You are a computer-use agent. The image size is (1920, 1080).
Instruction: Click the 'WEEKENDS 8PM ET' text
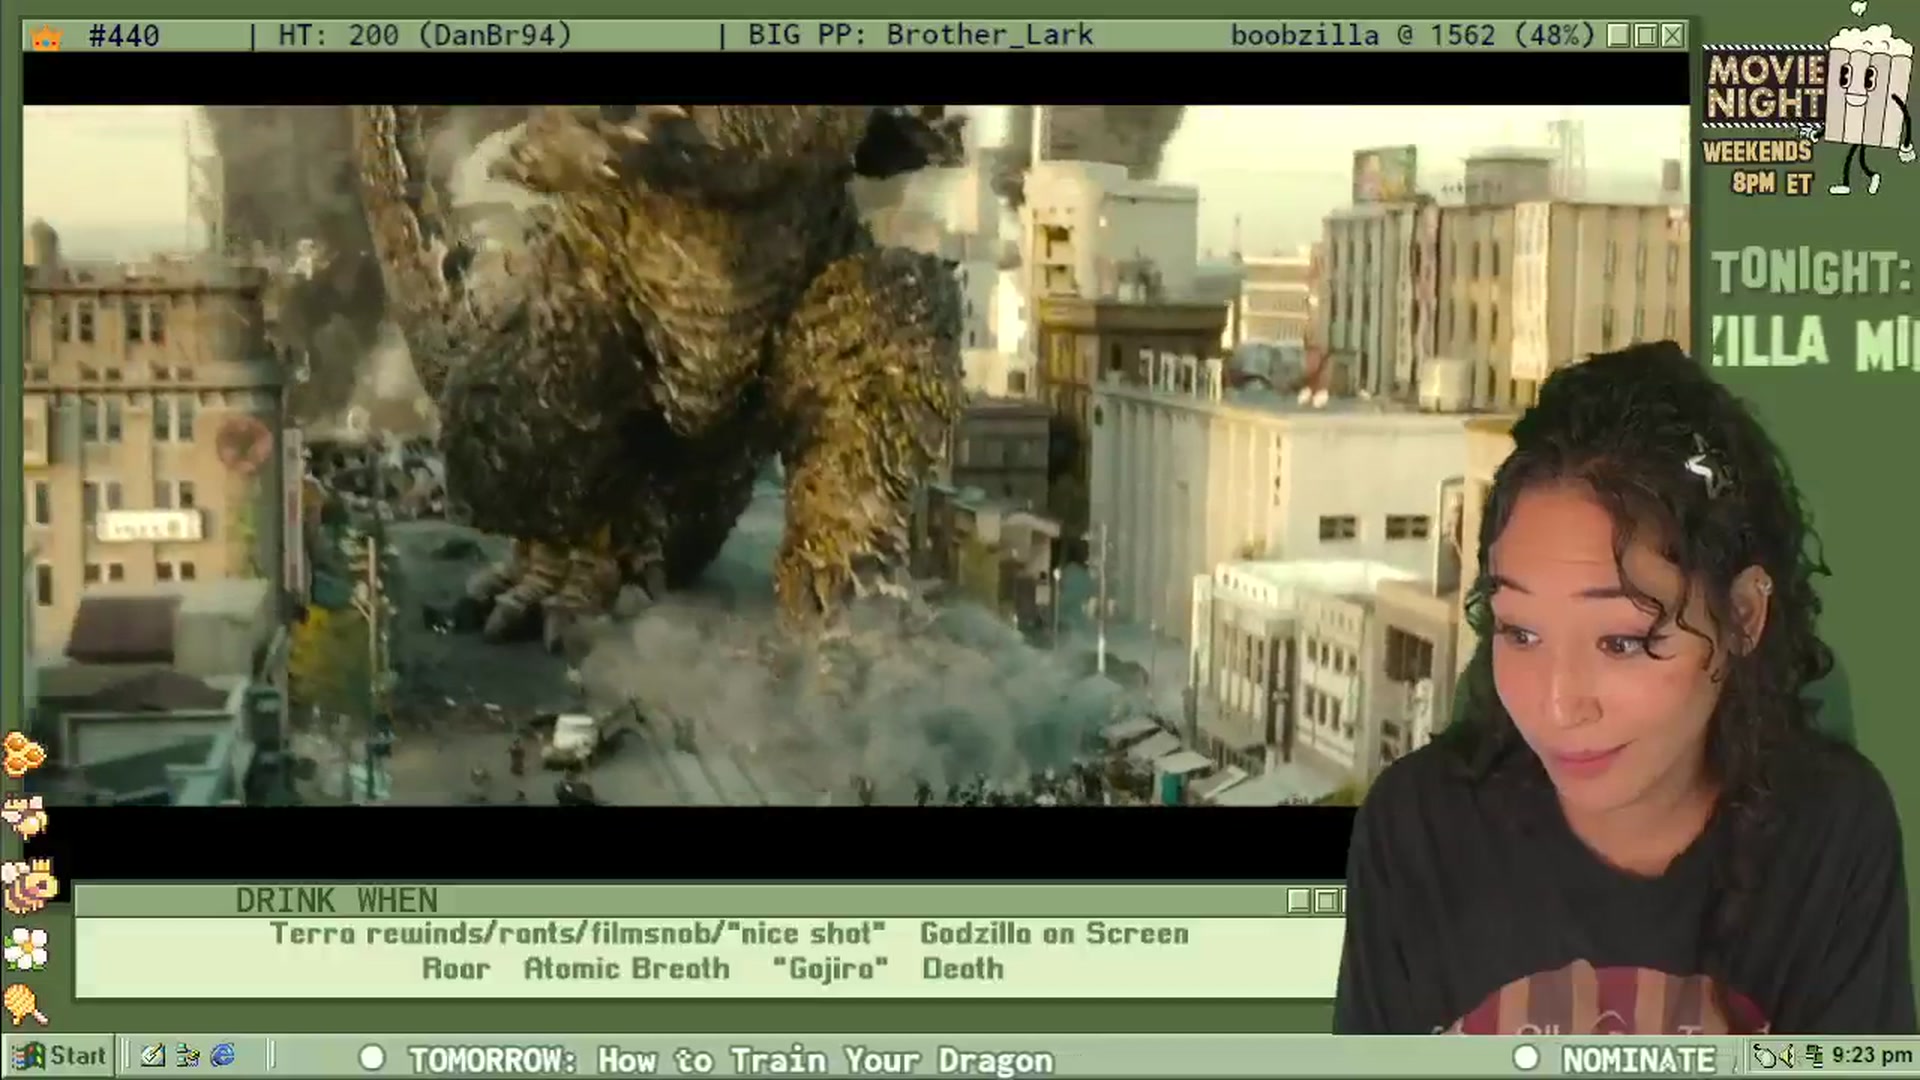point(1759,167)
